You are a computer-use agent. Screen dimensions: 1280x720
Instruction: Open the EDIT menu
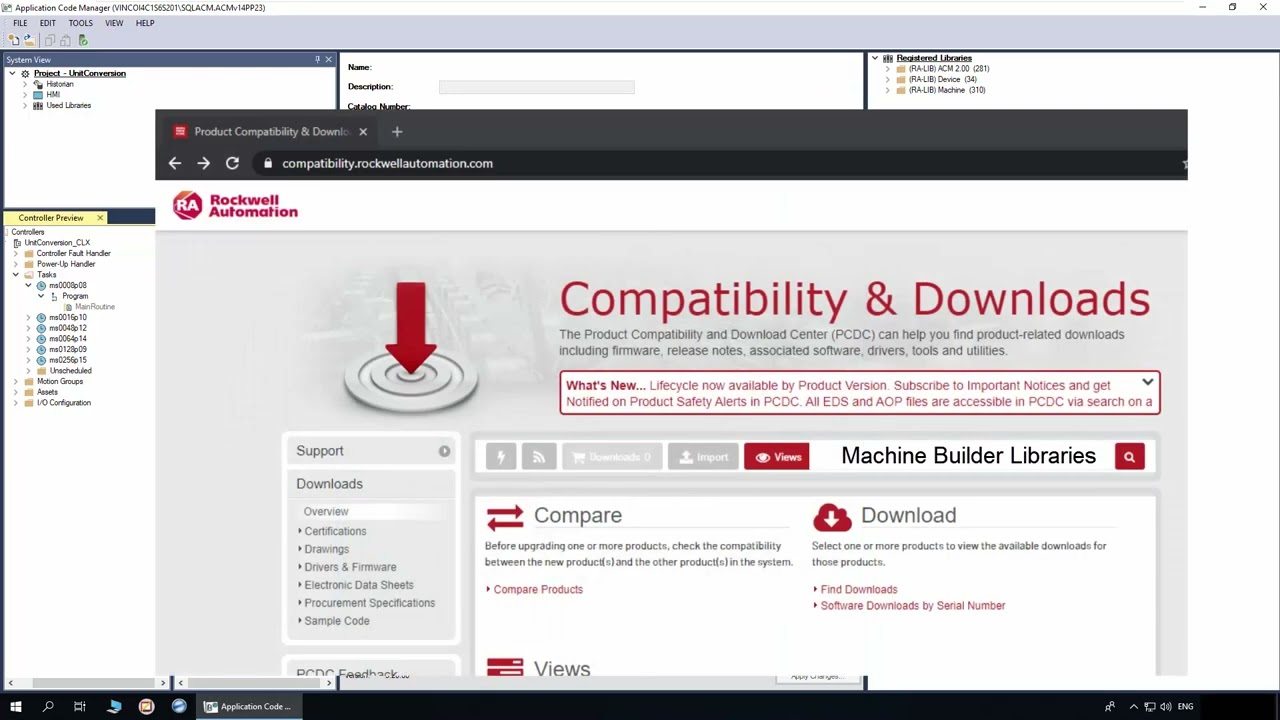tap(48, 23)
